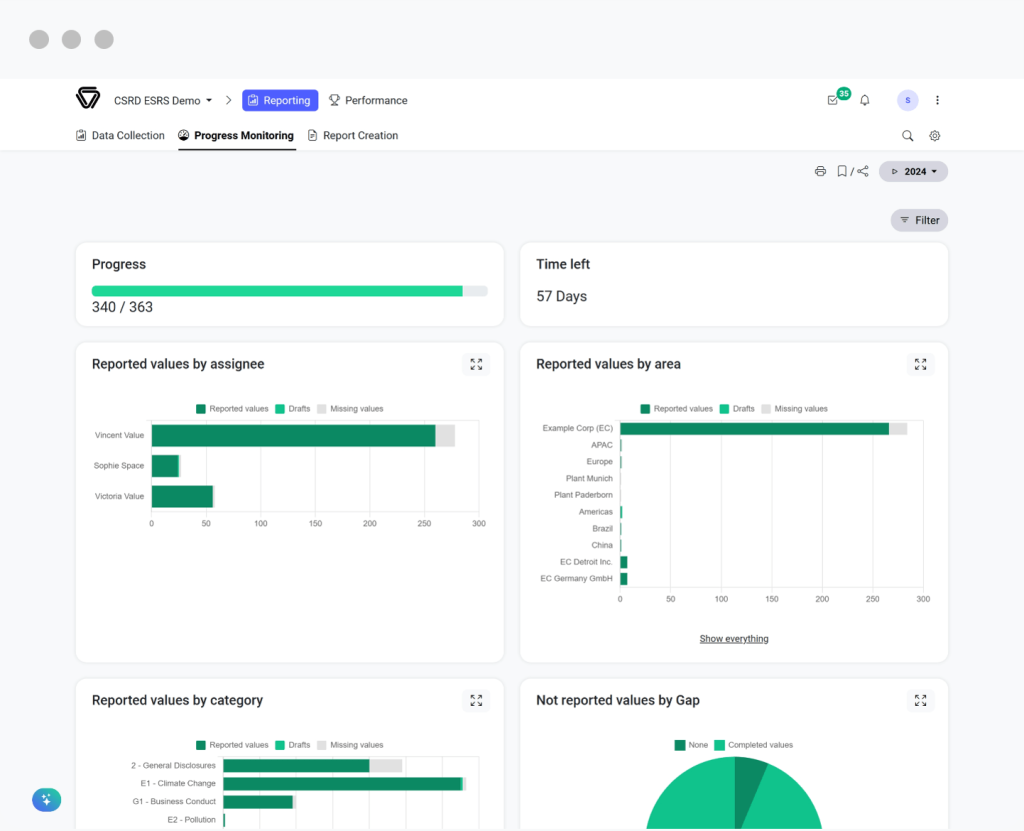The image size is (1024, 831).
Task: Click 'China' label in area chart
Action: coord(601,546)
